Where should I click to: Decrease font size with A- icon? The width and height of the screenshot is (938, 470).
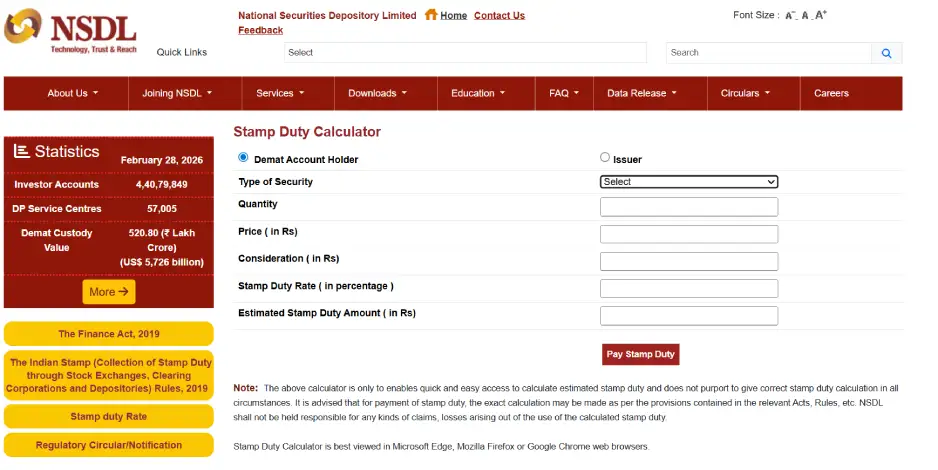(x=790, y=15)
